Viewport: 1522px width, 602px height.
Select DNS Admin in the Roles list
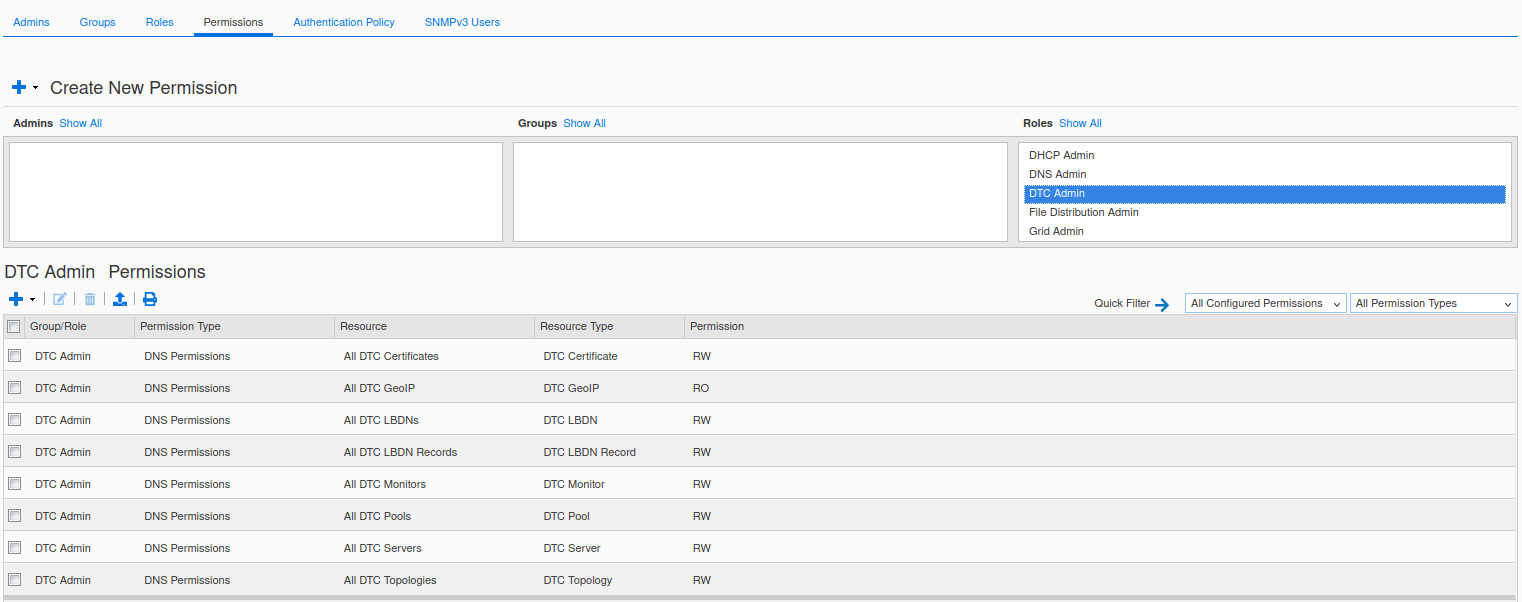(x=1057, y=174)
